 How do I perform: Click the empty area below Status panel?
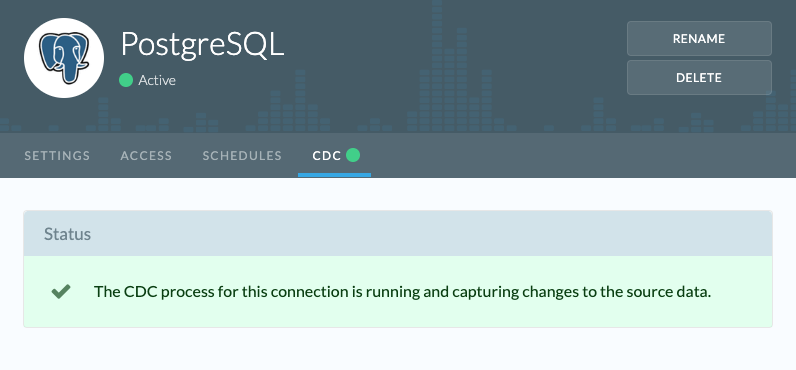point(398,349)
